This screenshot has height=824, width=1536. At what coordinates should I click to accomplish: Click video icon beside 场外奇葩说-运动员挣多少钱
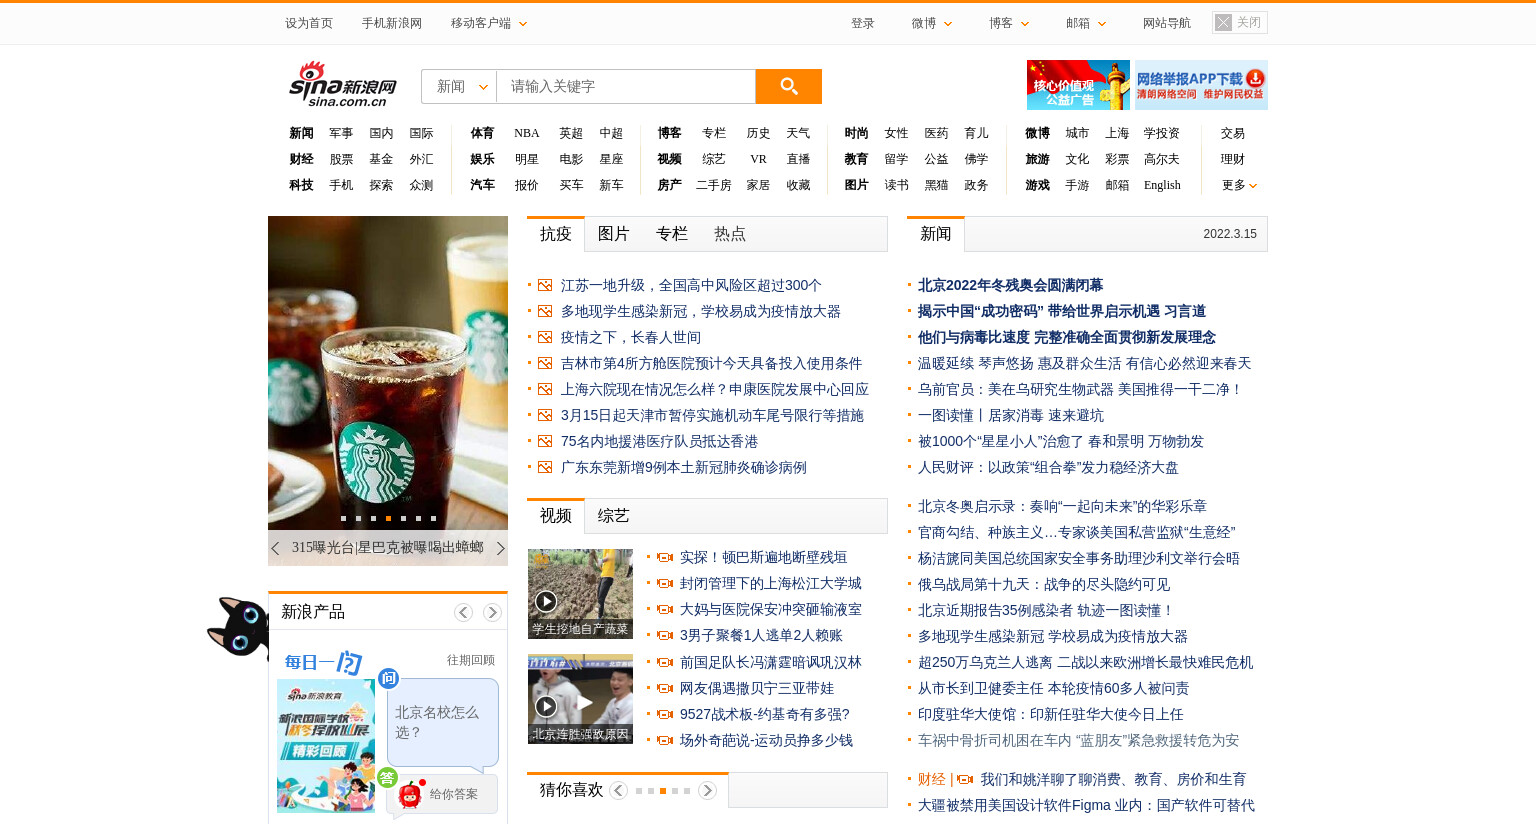click(664, 740)
